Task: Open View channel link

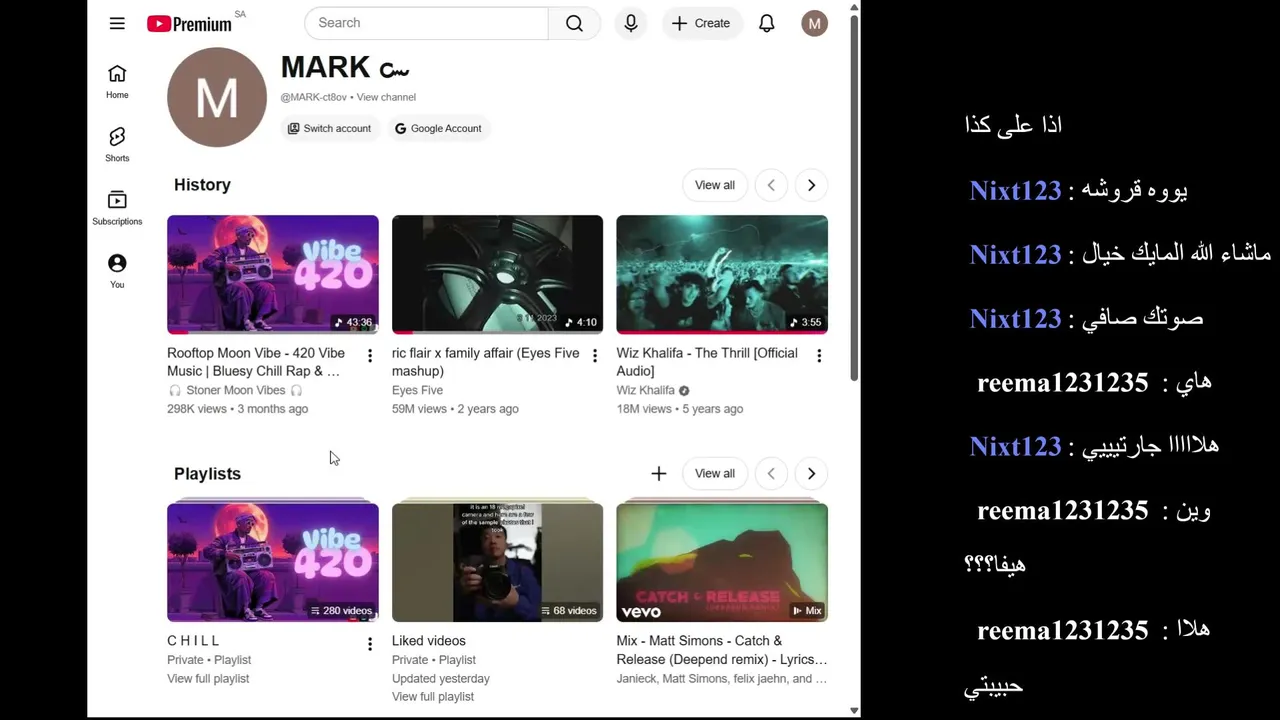Action: 386,97
